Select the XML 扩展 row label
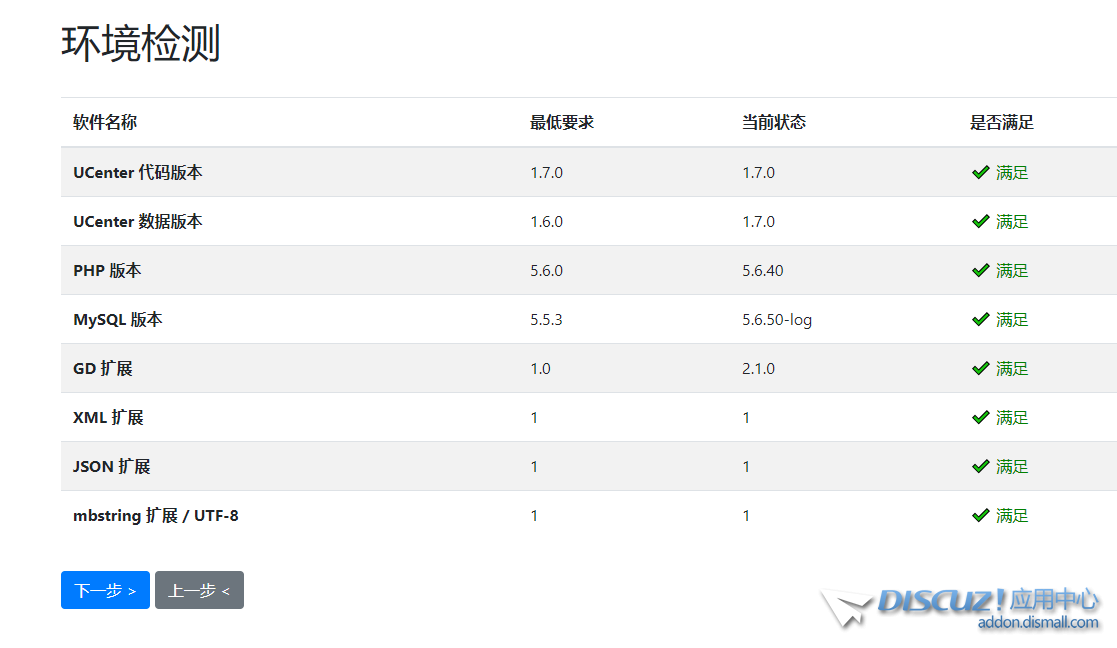 point(108,417)
